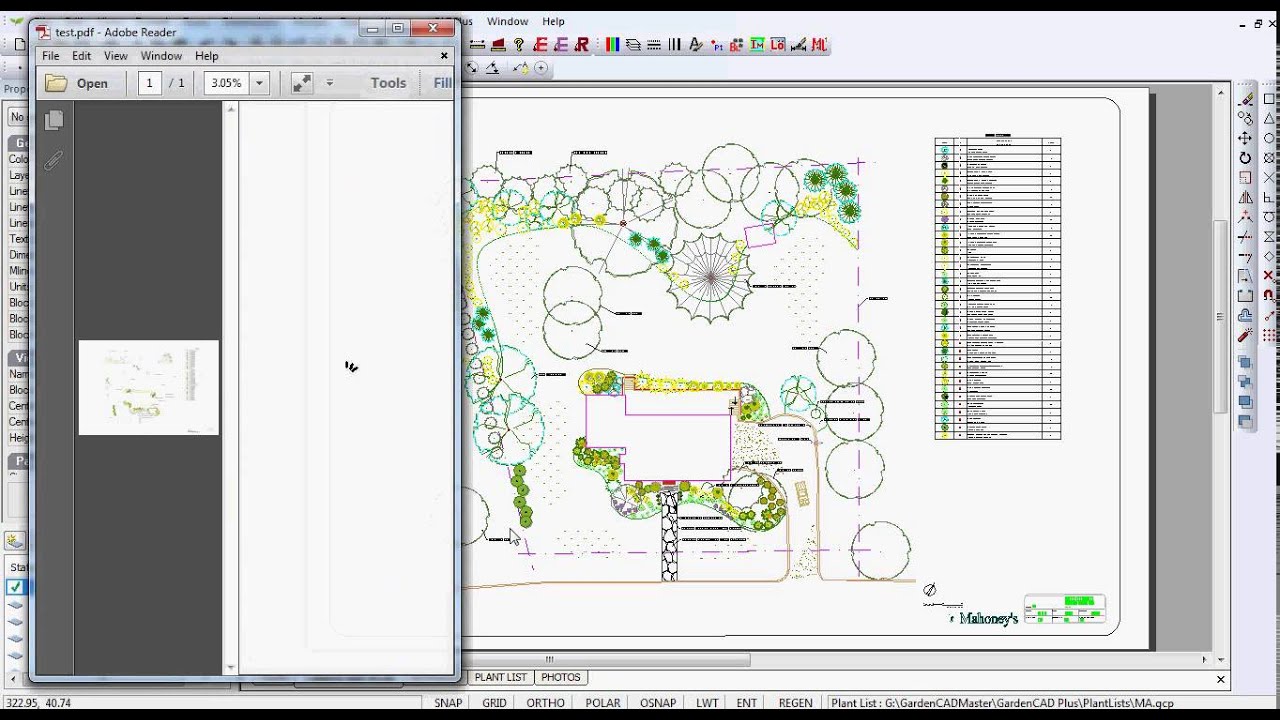
Task: Toggle the full-screen arrows button in Adobe Reader
Action: pyautogui.click(x=301, y=83)
